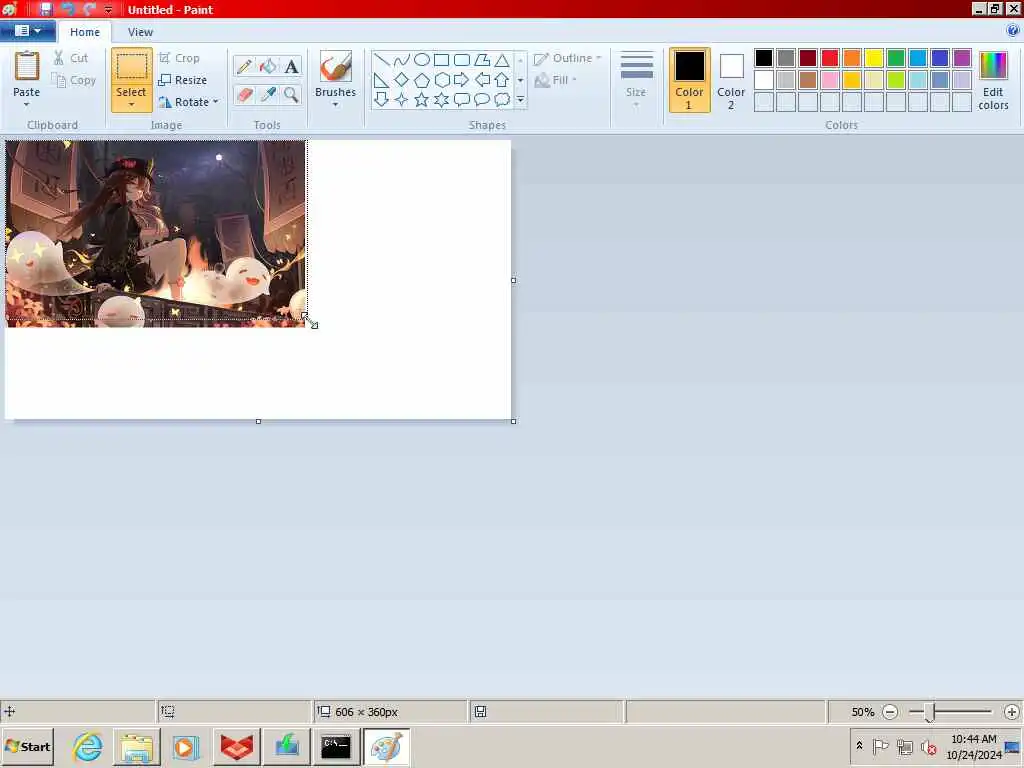
Task: Click the zoom out minus button
Action: pyautogui.click(x=890, y=712)
